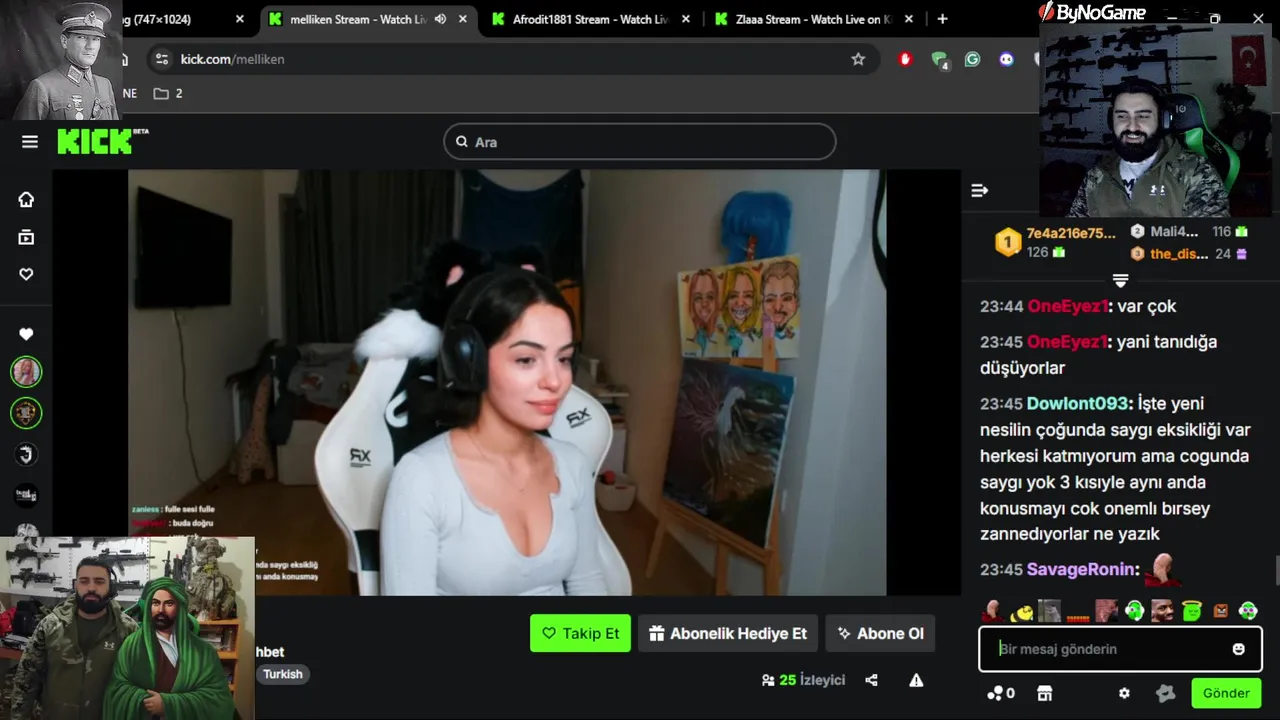1280x720 pixels.
Task: Open the grey star-shaped icon next to Gönder
Action: click(1165, 693)
